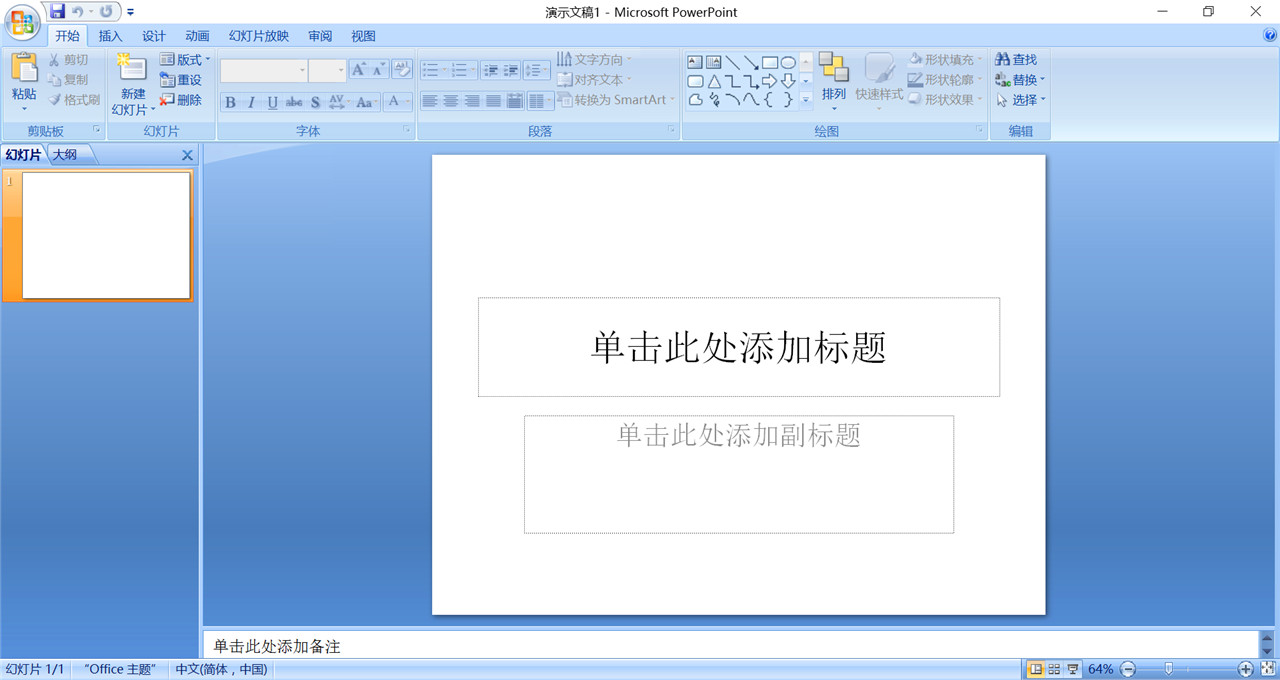
Task: Expand the shapes gallery More arrow
Action: point(806,99)
